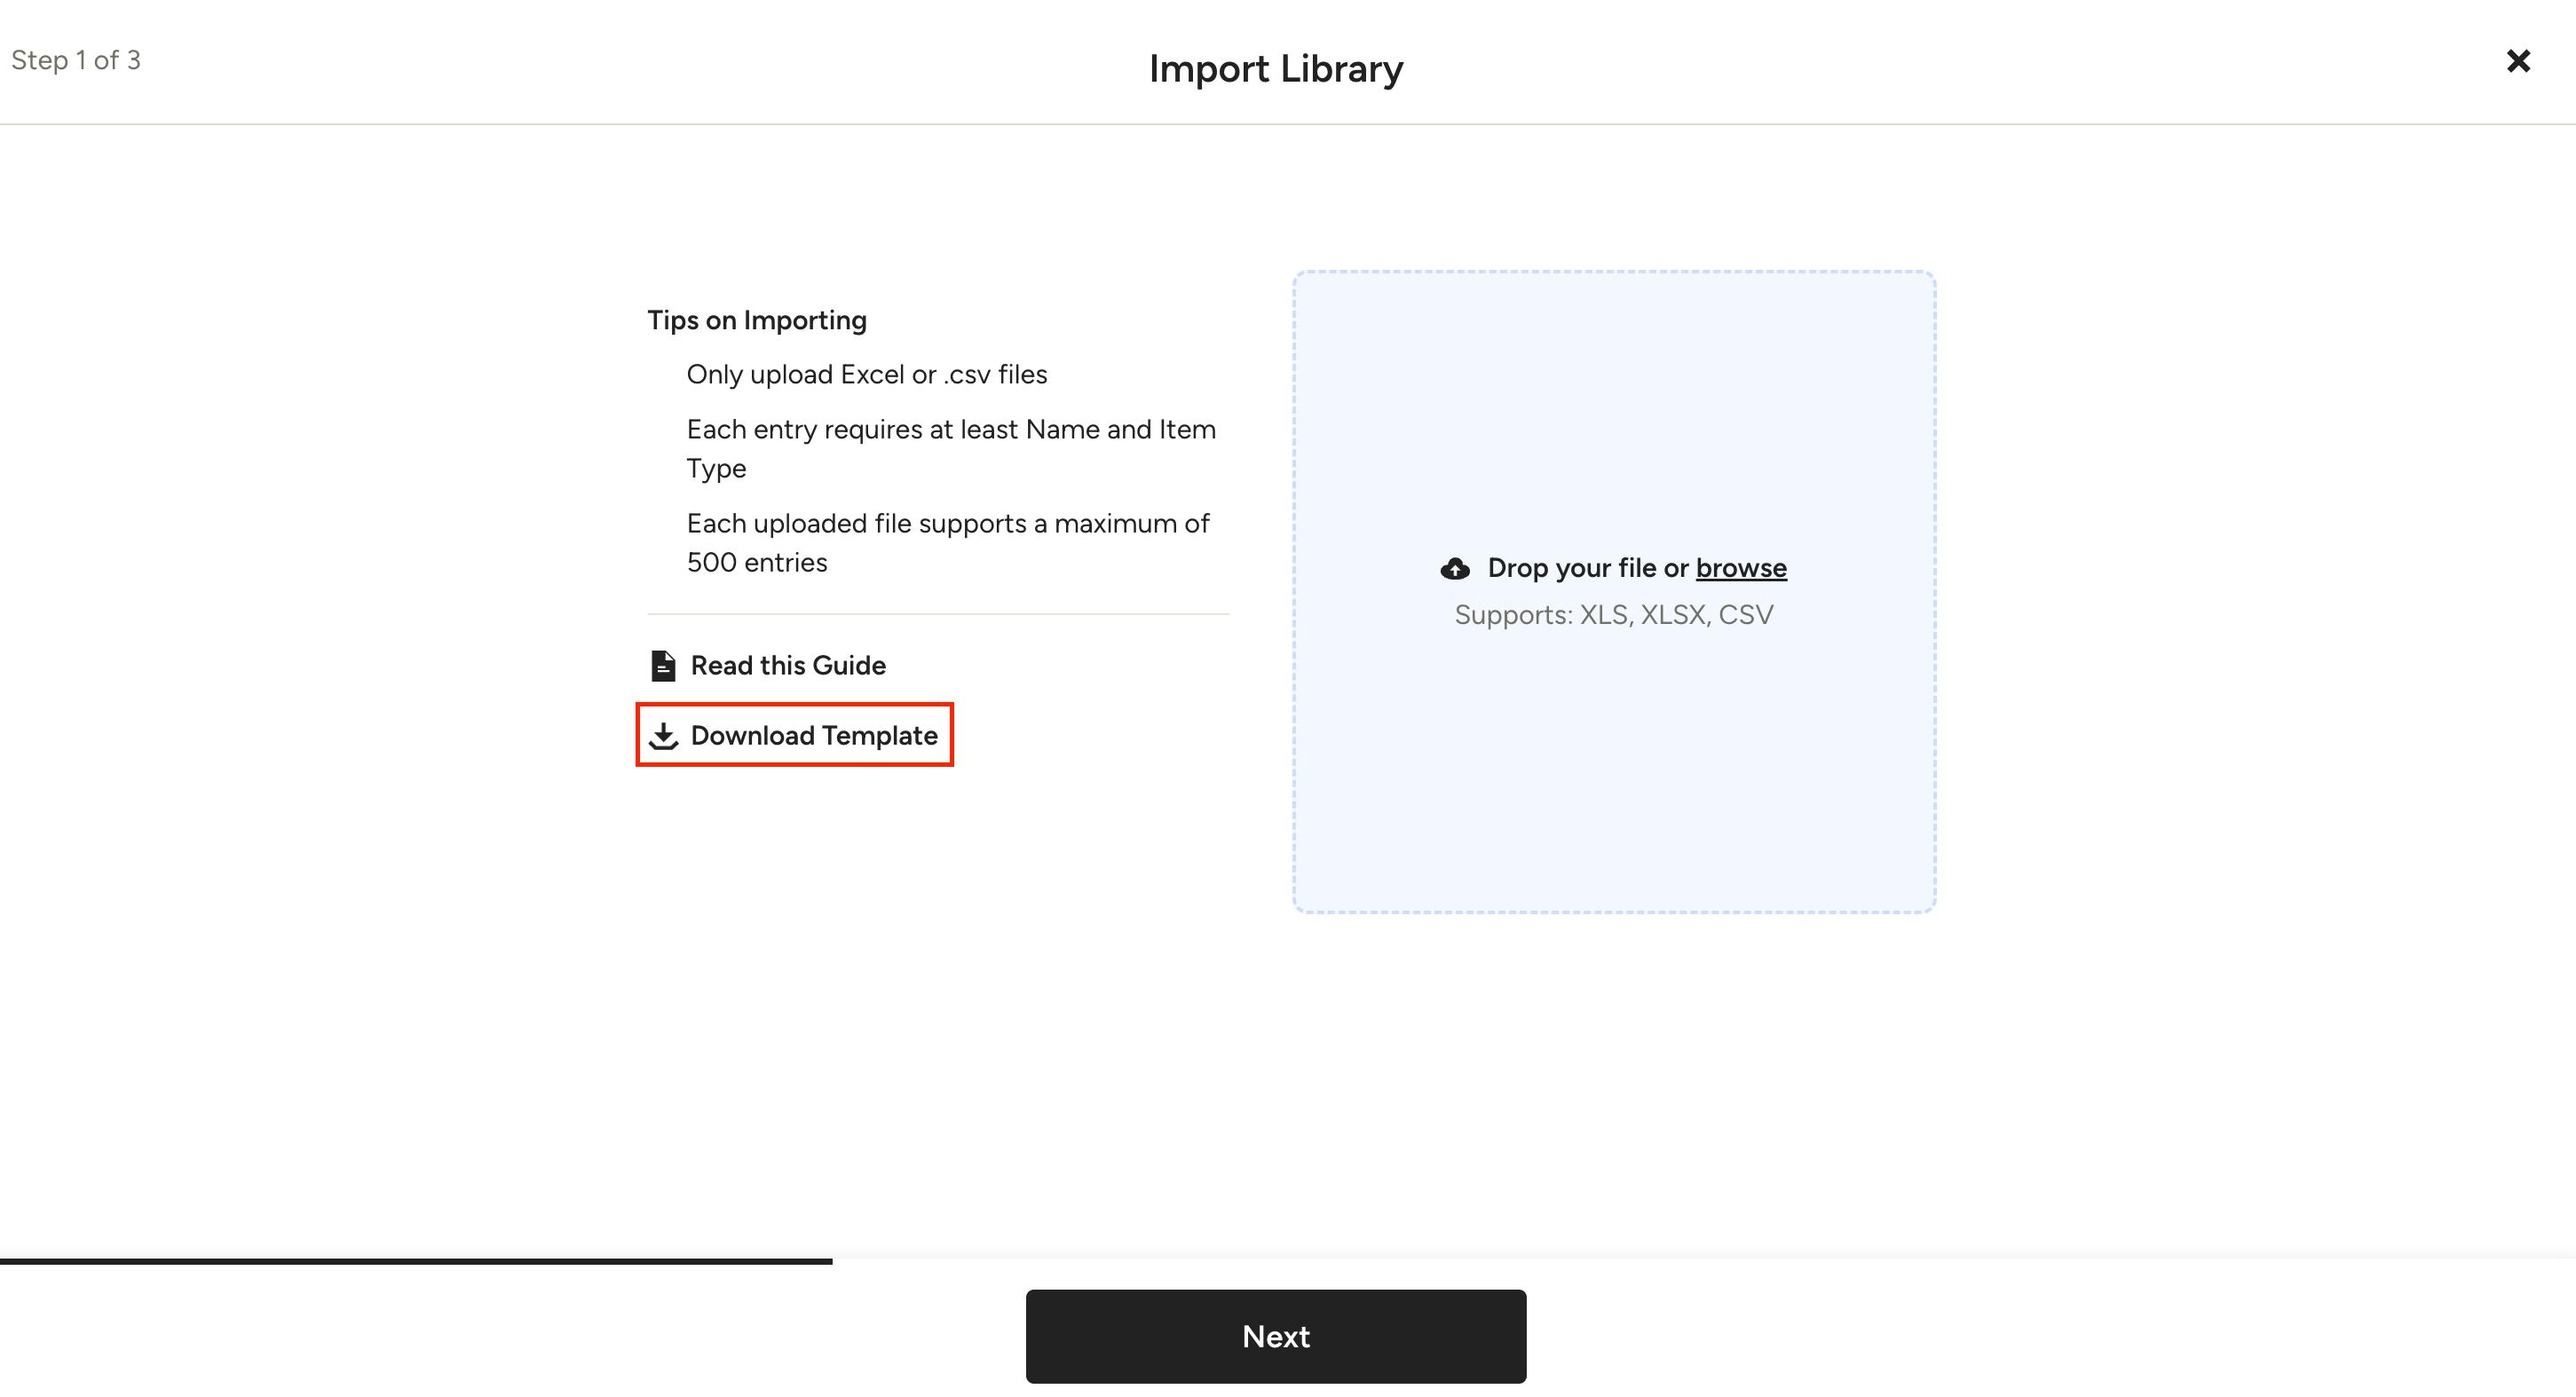Click the document icon beside Read this Guide

[663, 665]
